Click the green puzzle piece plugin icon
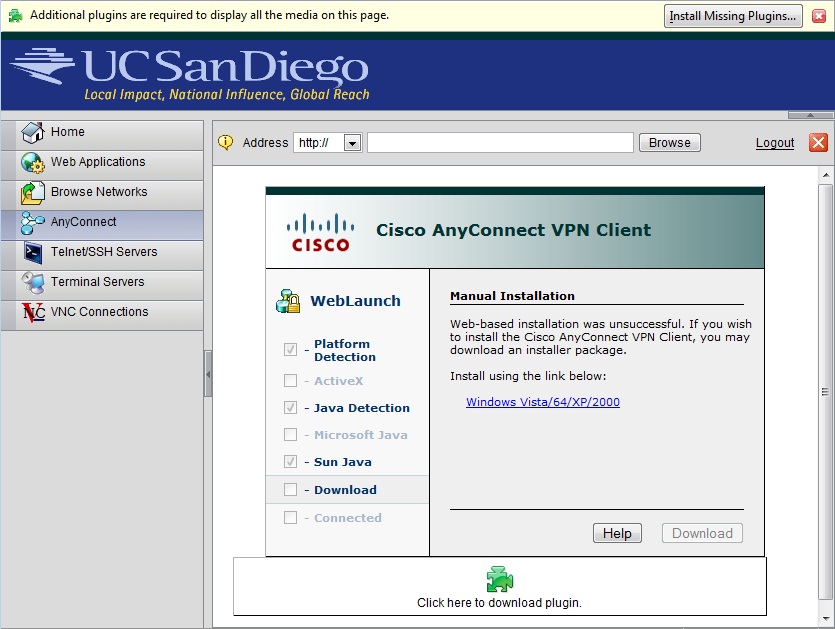 (x=500, y=579)
